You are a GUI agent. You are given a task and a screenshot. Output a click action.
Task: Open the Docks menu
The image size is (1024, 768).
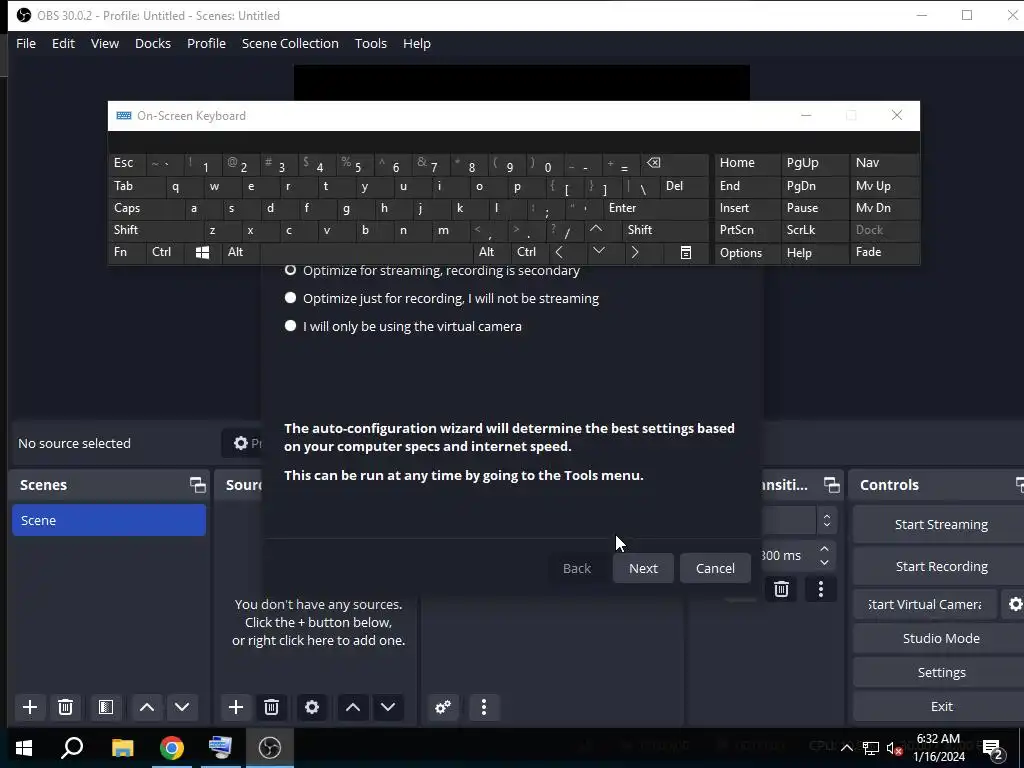pos(153,43)
